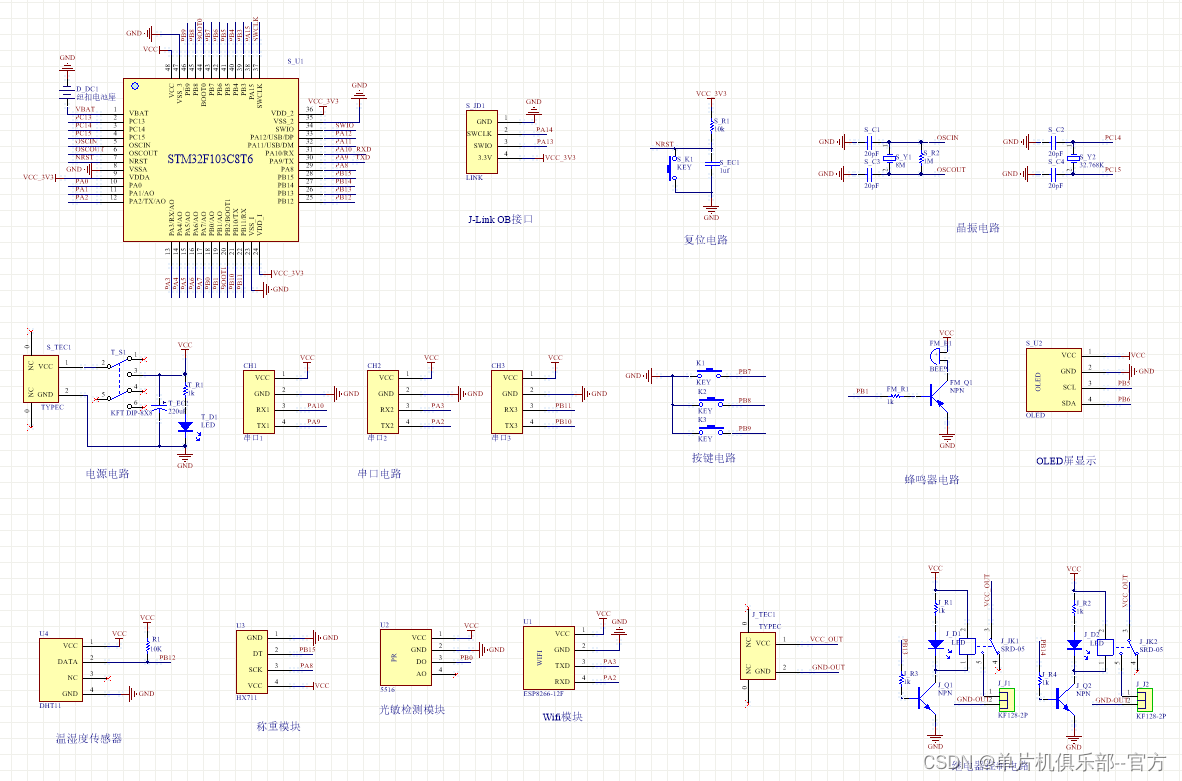
Task: Select the U2 5516 photoresistor block
Action: 406,657
